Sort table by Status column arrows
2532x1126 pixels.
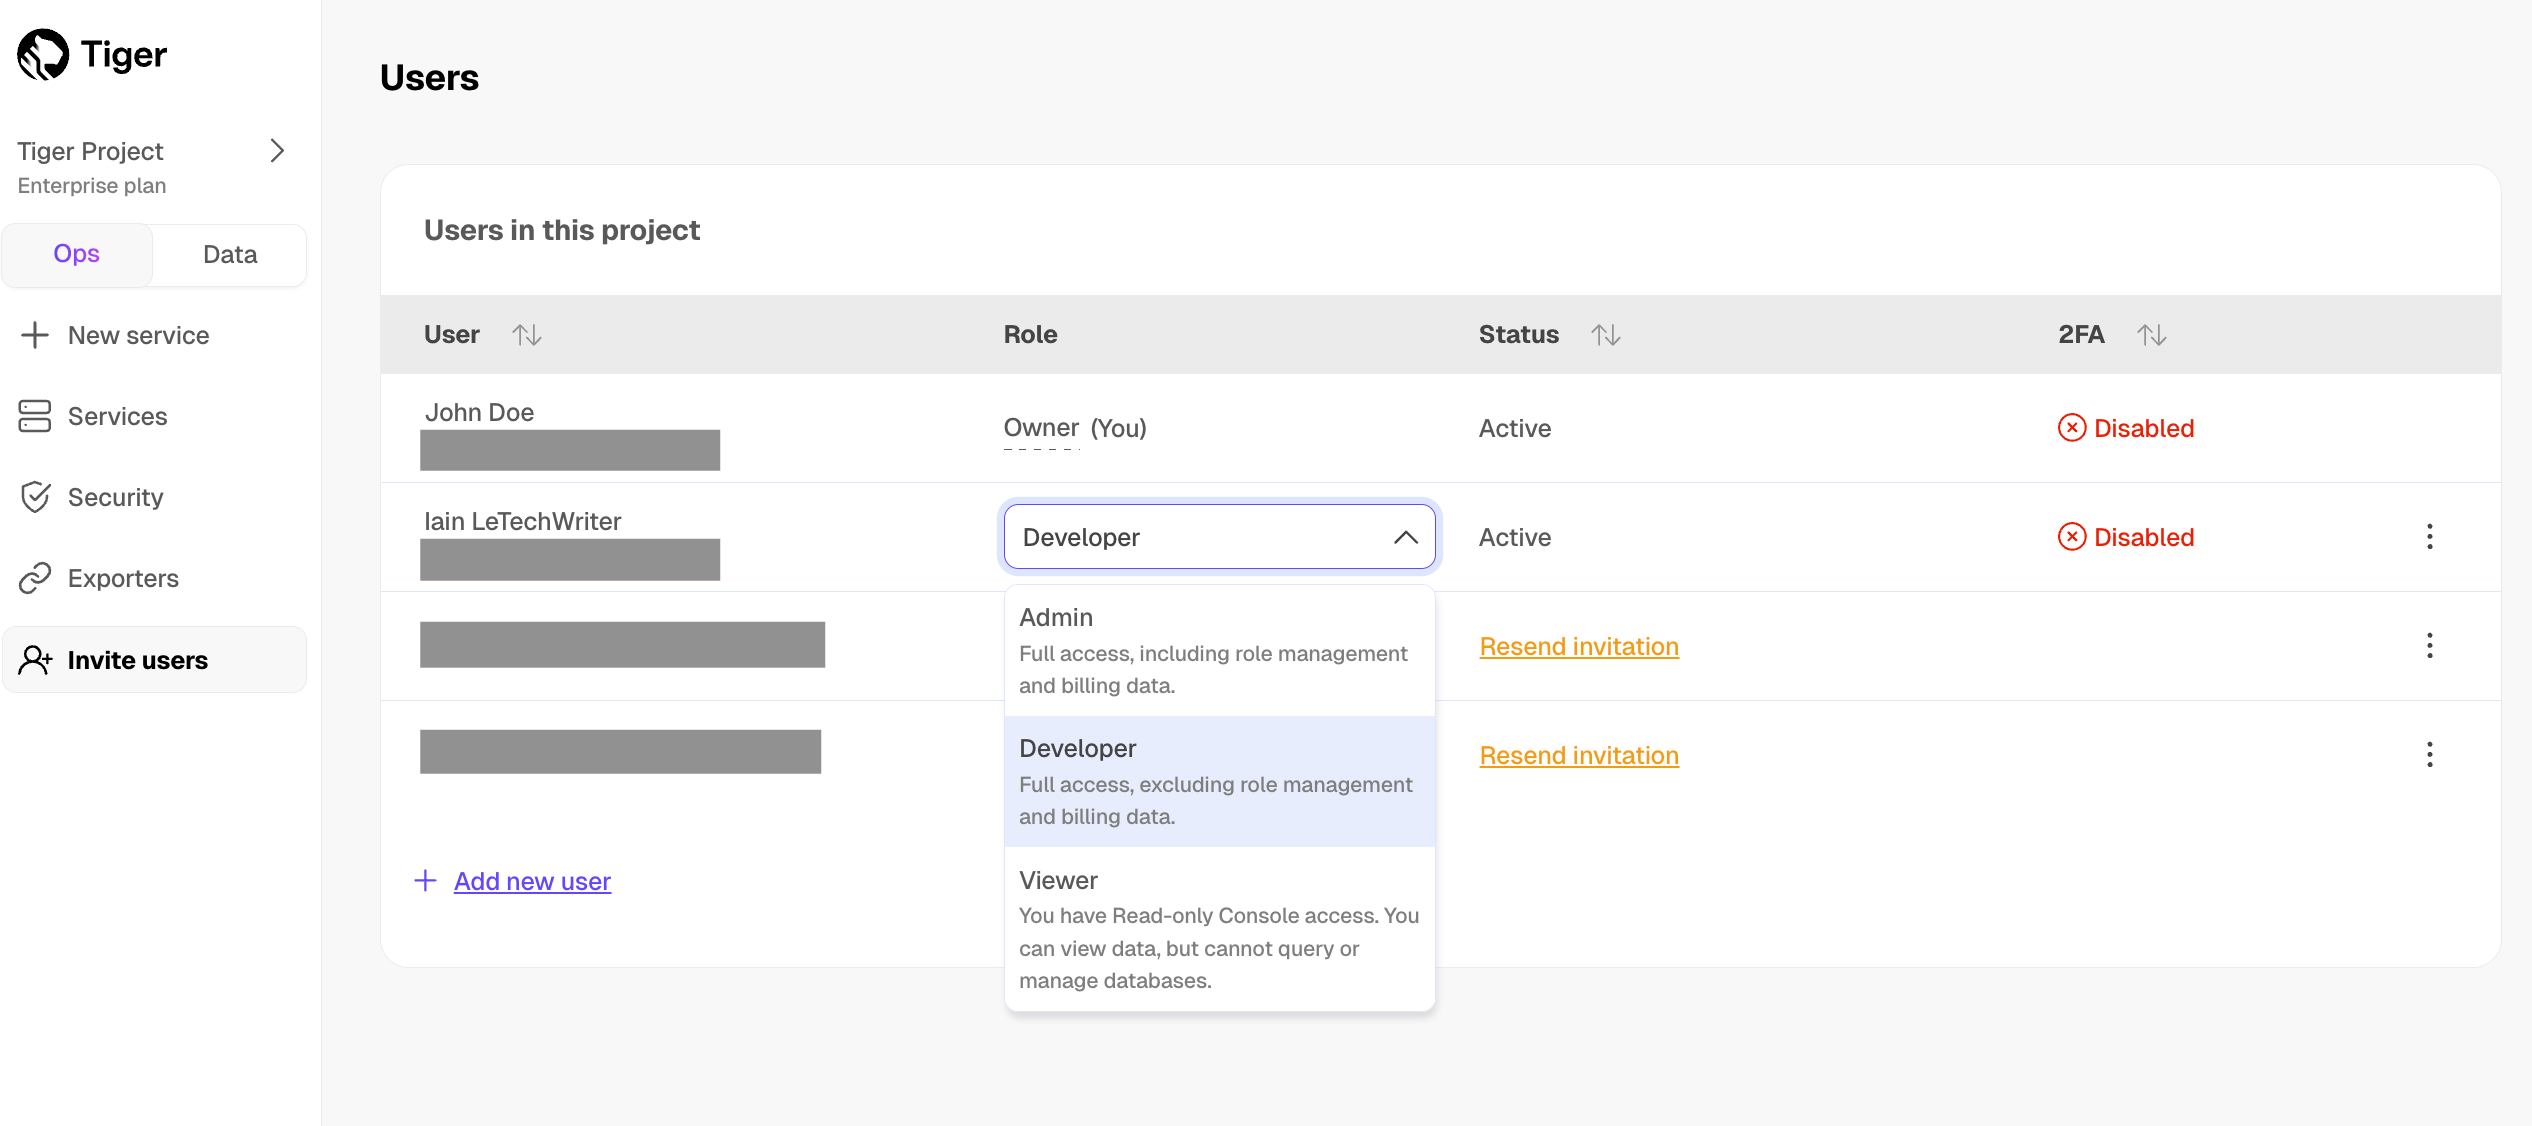tap(1606, 335)
